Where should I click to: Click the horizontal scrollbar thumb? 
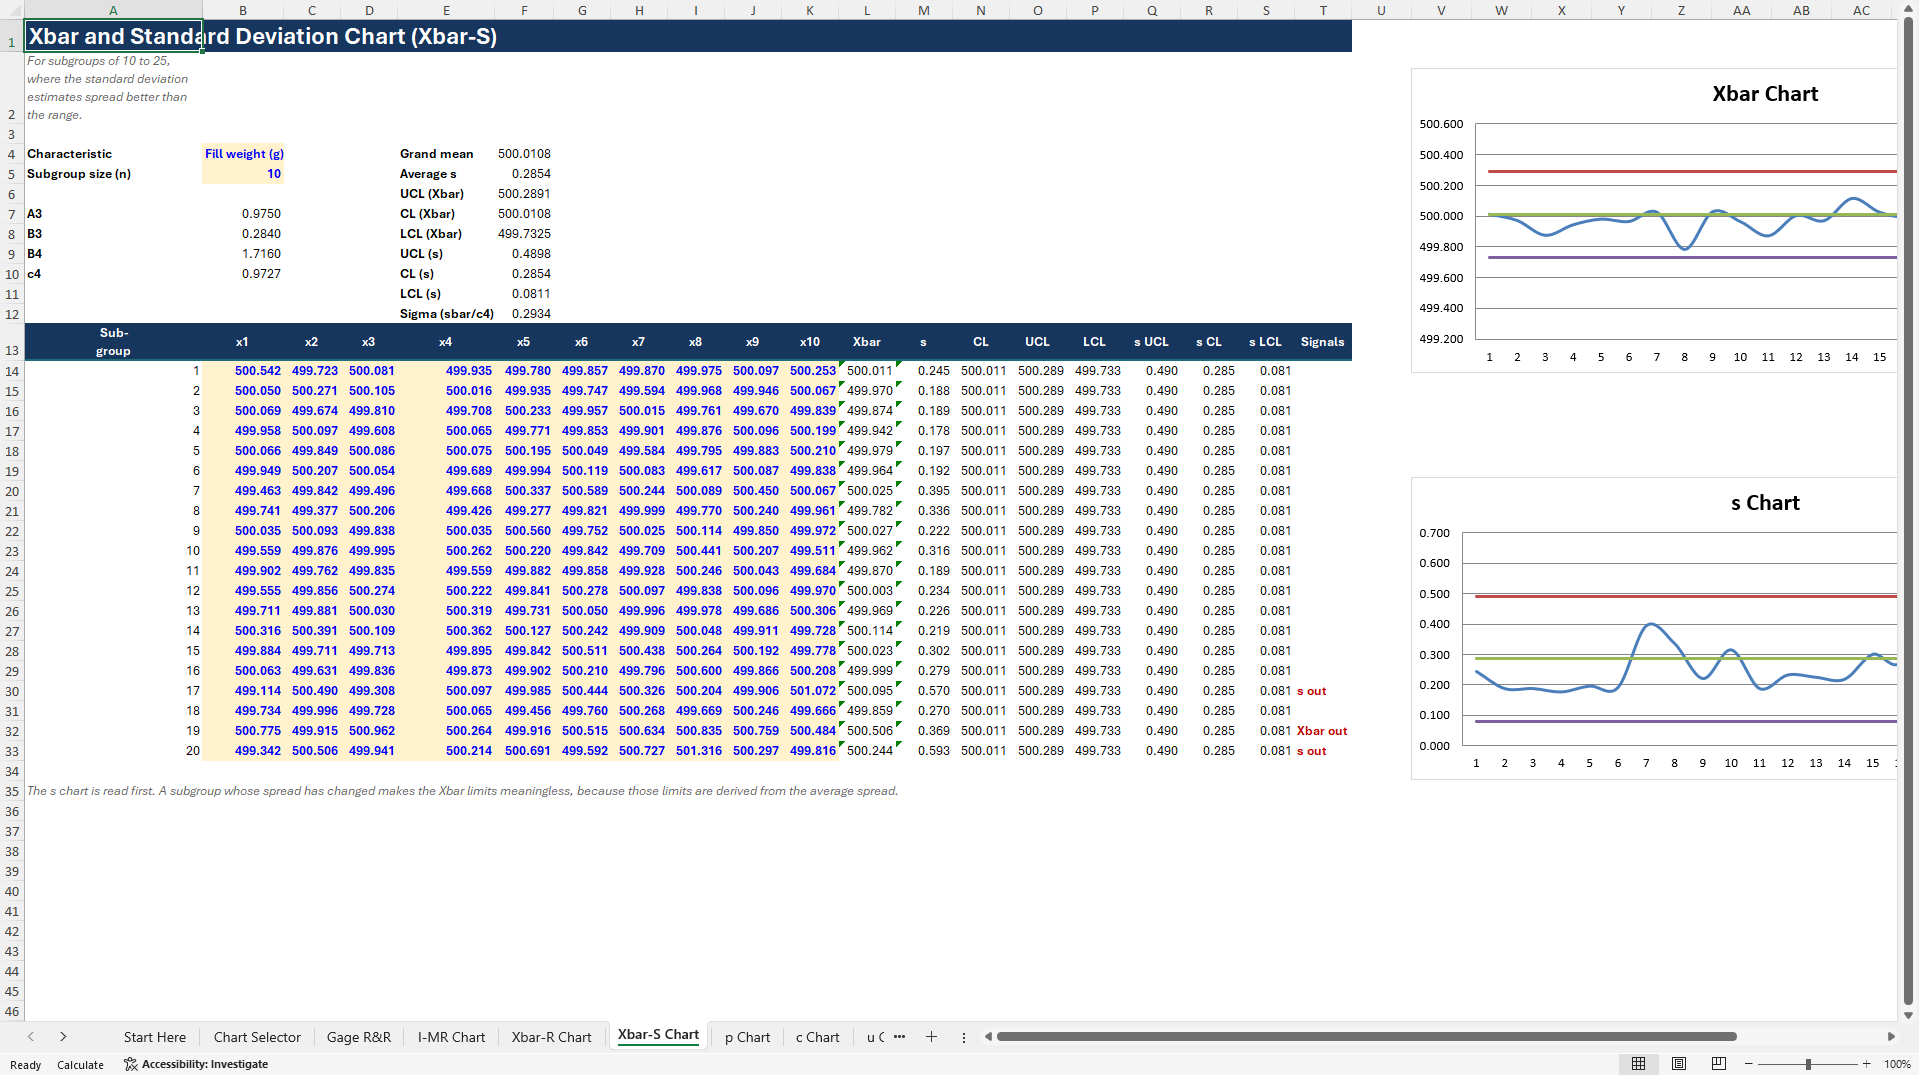coord(1366,1037)
